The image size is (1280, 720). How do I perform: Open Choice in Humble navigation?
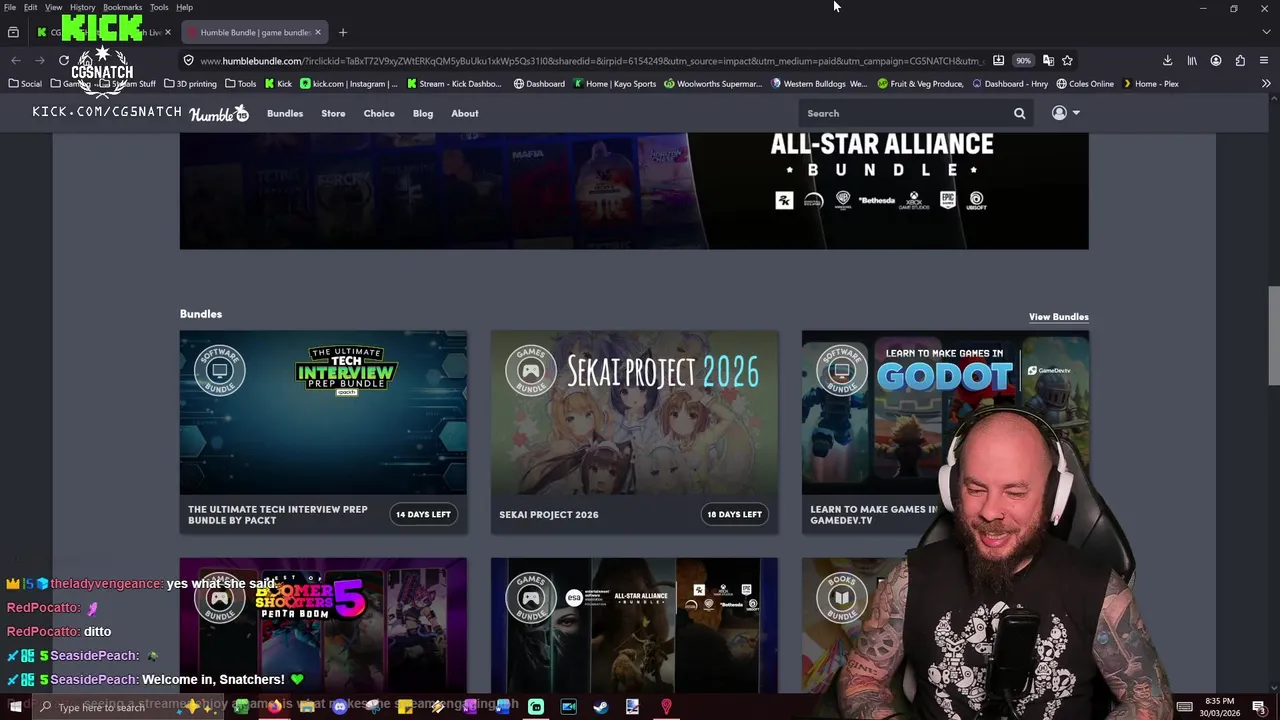(379, 113)
